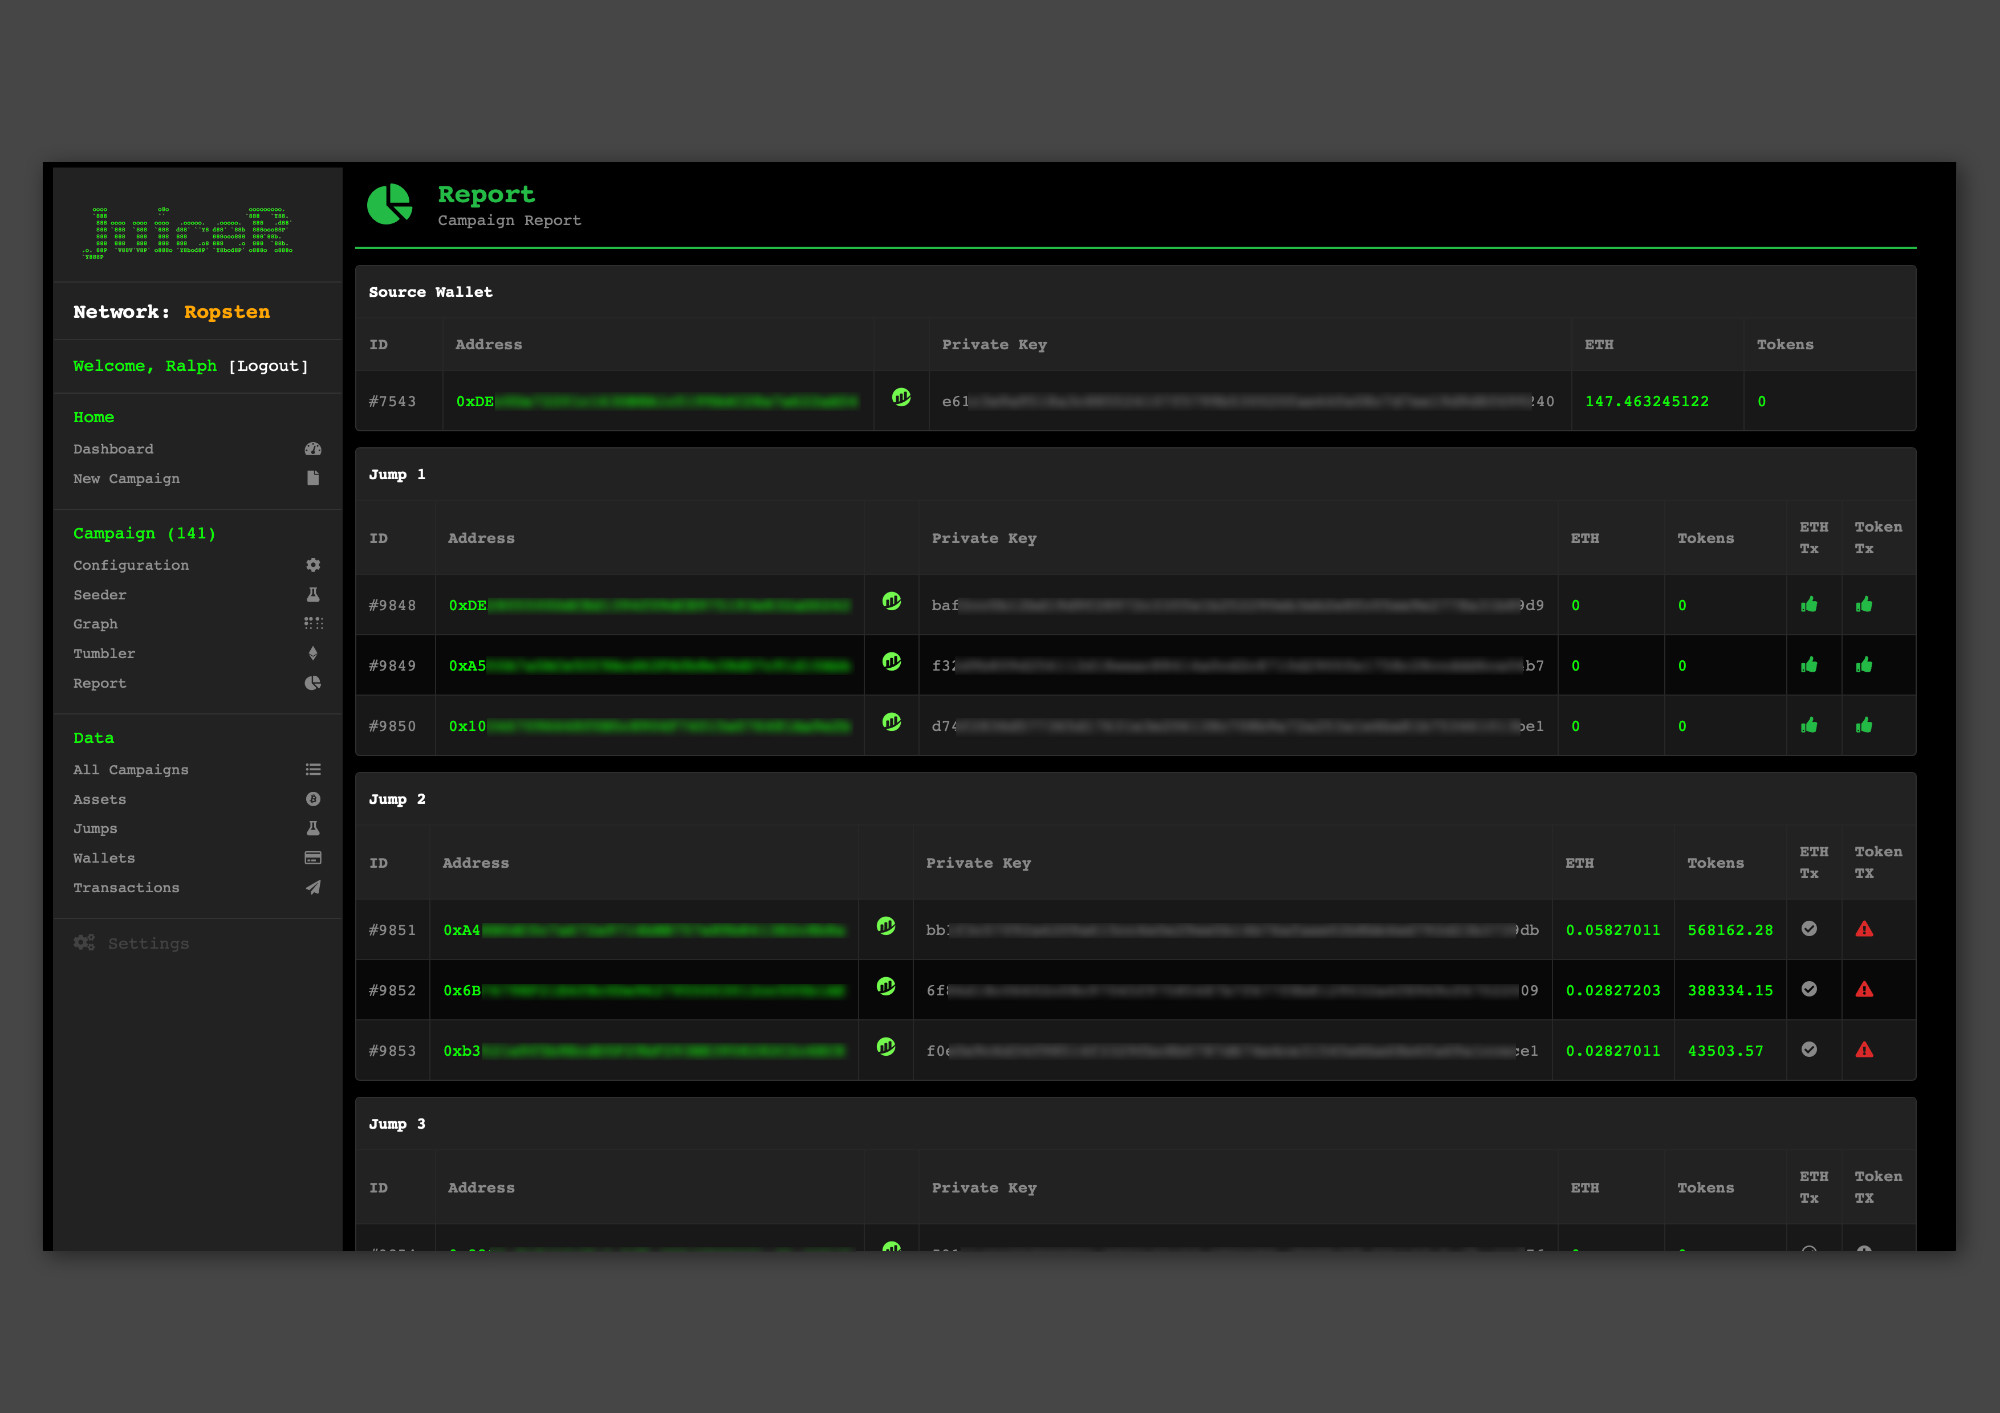Viewport: 2000px width, 1413px height.
Task: Click the ASCII art logo
Action: [x=188, y=233]
